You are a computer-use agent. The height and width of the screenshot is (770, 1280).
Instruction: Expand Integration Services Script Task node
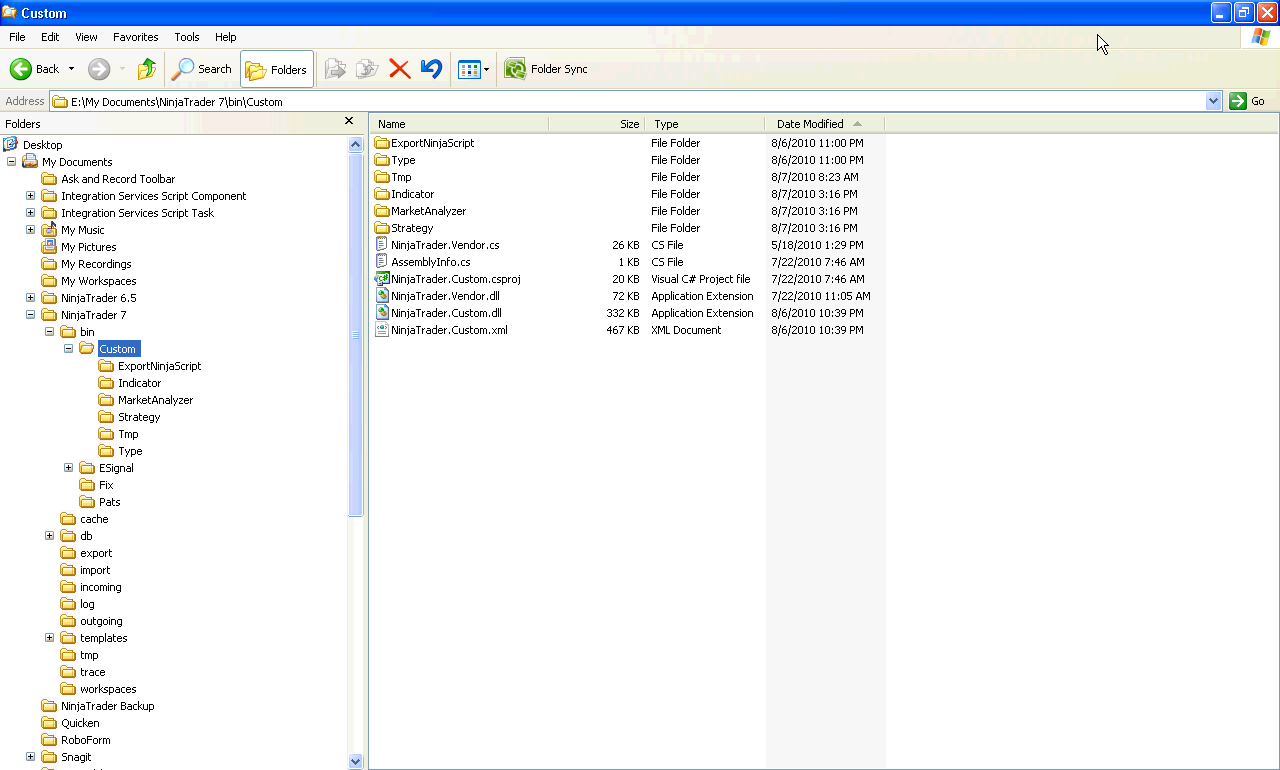(x=31, y=213)
